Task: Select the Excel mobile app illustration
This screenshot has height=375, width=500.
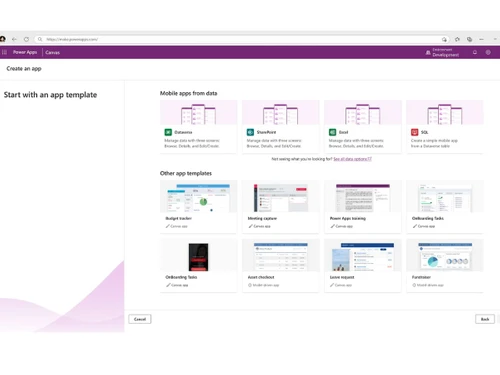Action: (363, 113)
